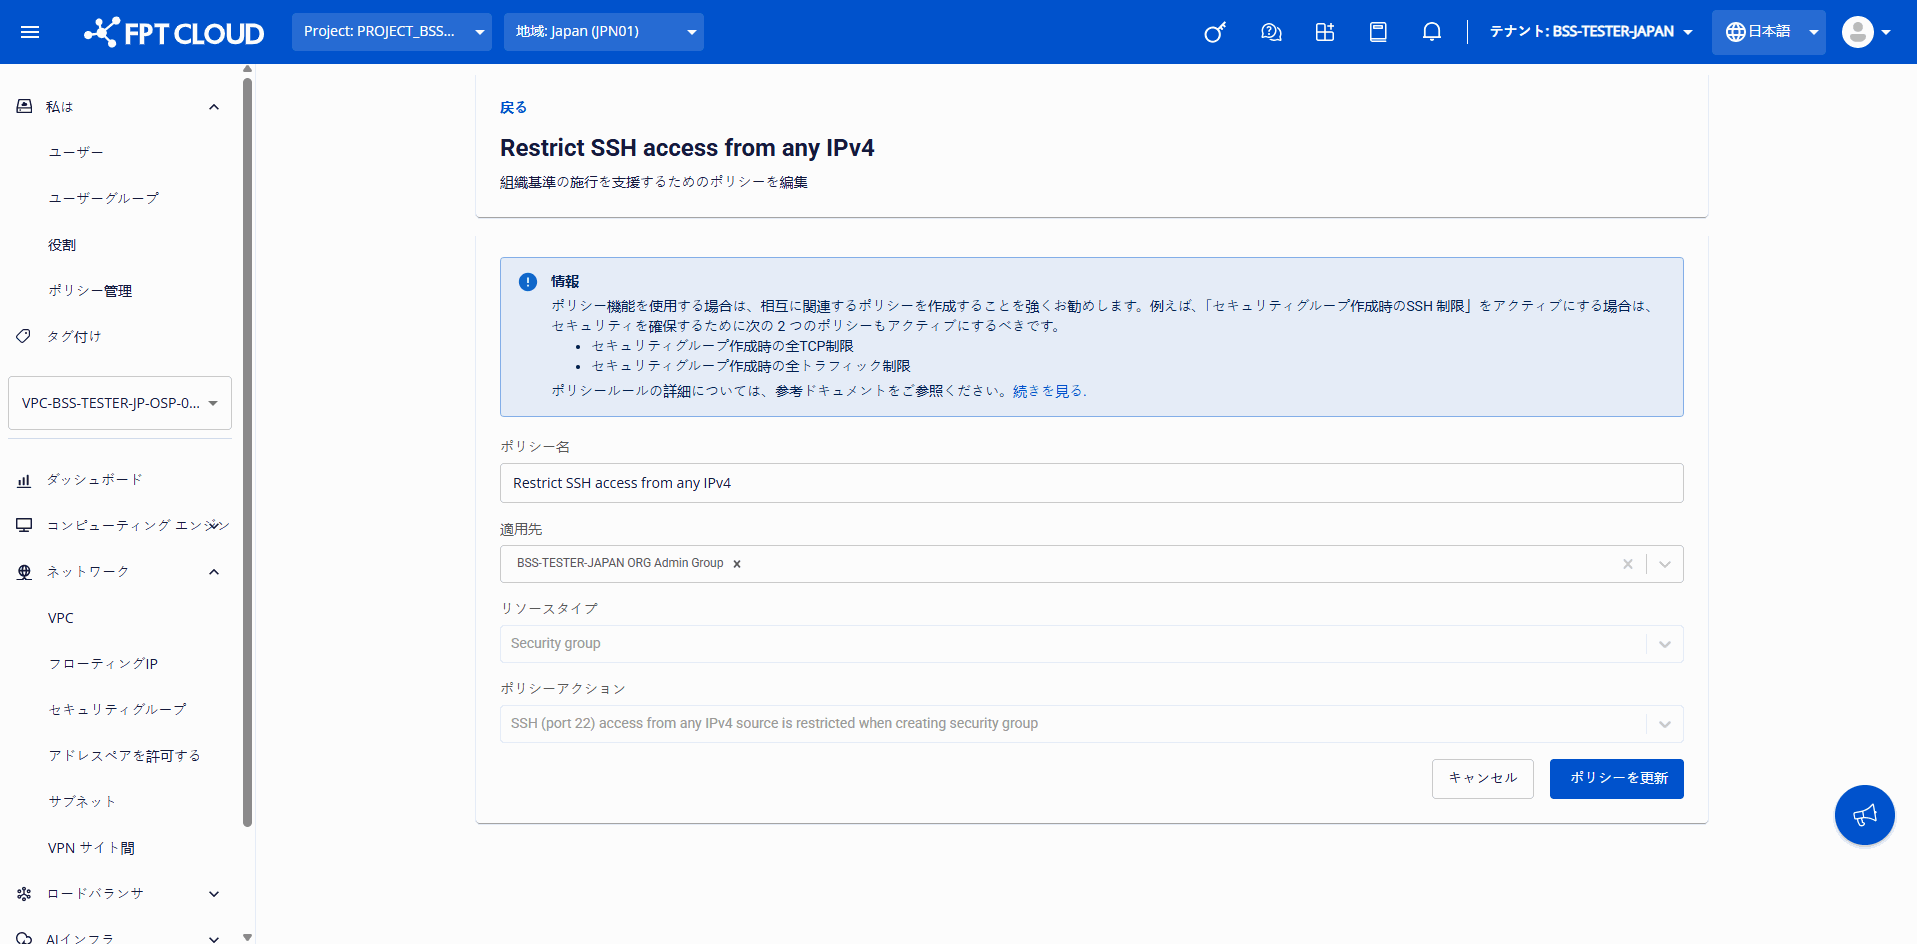Click the 戻る back link
This screenshot has width=1917, height=944.
pyautogui.click(x=513, y=108)
